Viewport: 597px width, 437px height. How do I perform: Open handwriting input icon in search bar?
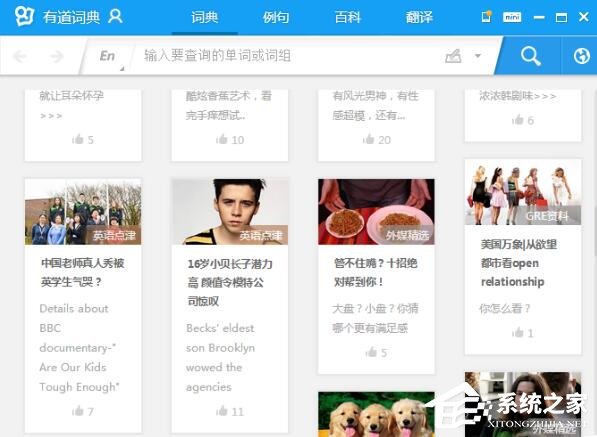point(453,56)
